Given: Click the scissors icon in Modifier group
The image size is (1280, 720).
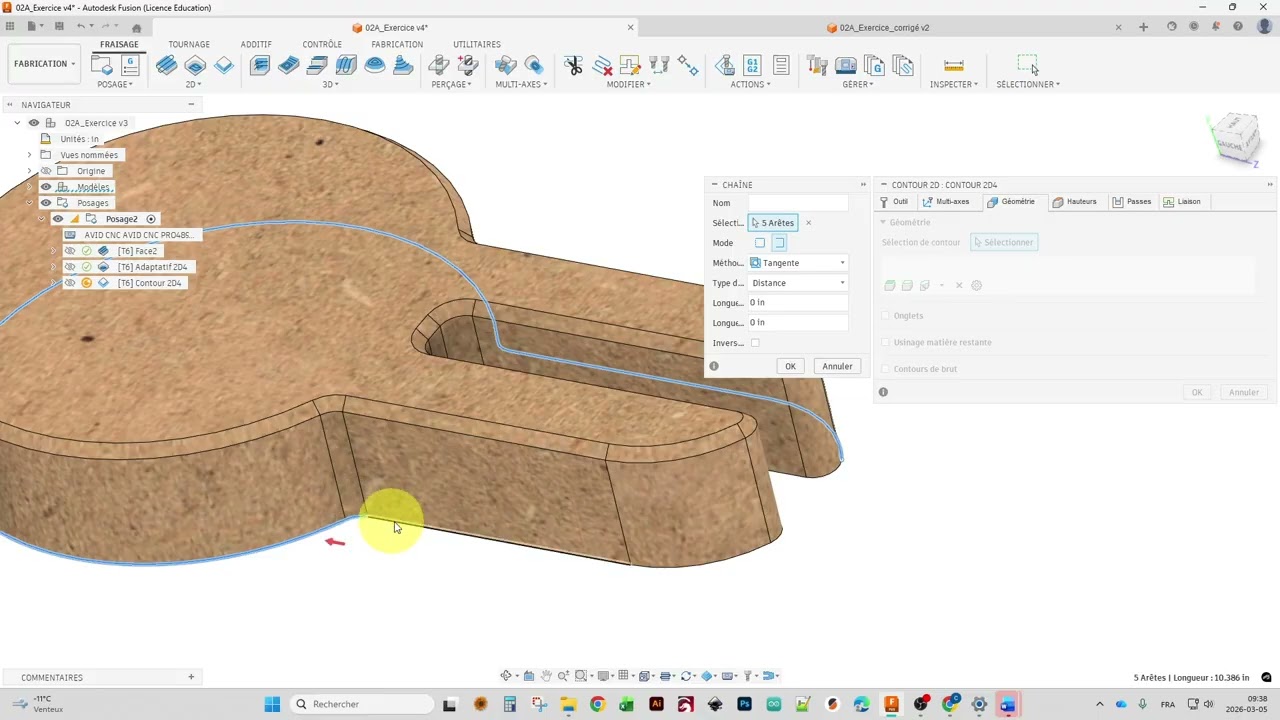Looking at the screenshot, I should click(x=573, y=65).
